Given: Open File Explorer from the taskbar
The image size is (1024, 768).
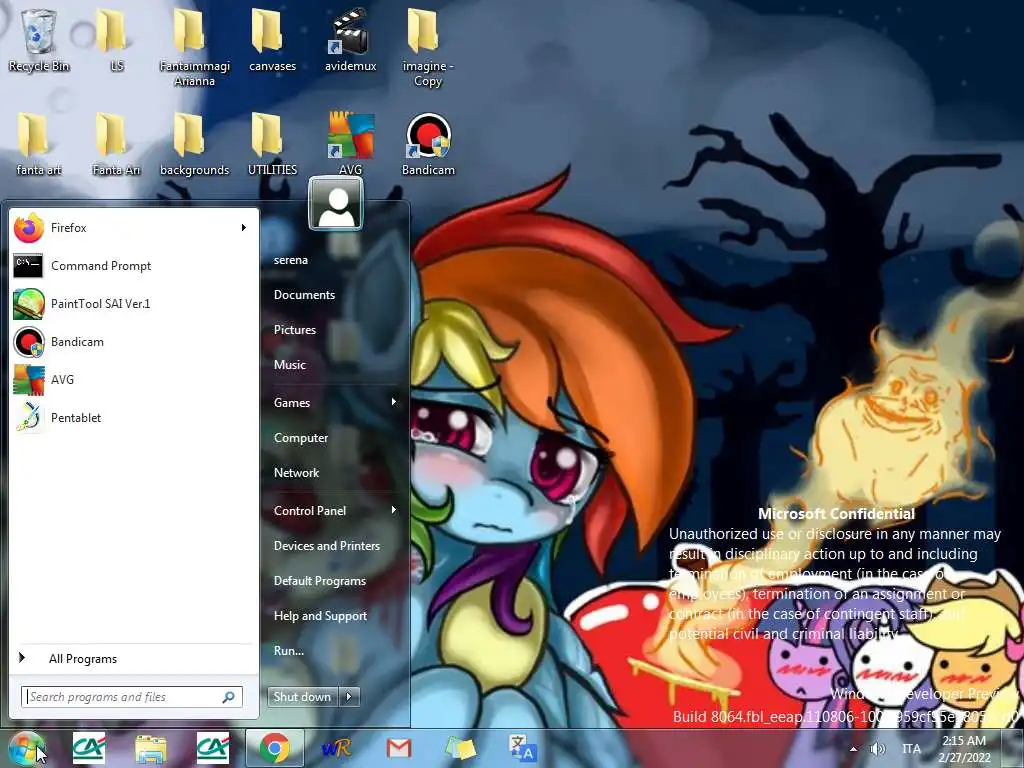Looking at the screenshot, I should coord(150,748).
